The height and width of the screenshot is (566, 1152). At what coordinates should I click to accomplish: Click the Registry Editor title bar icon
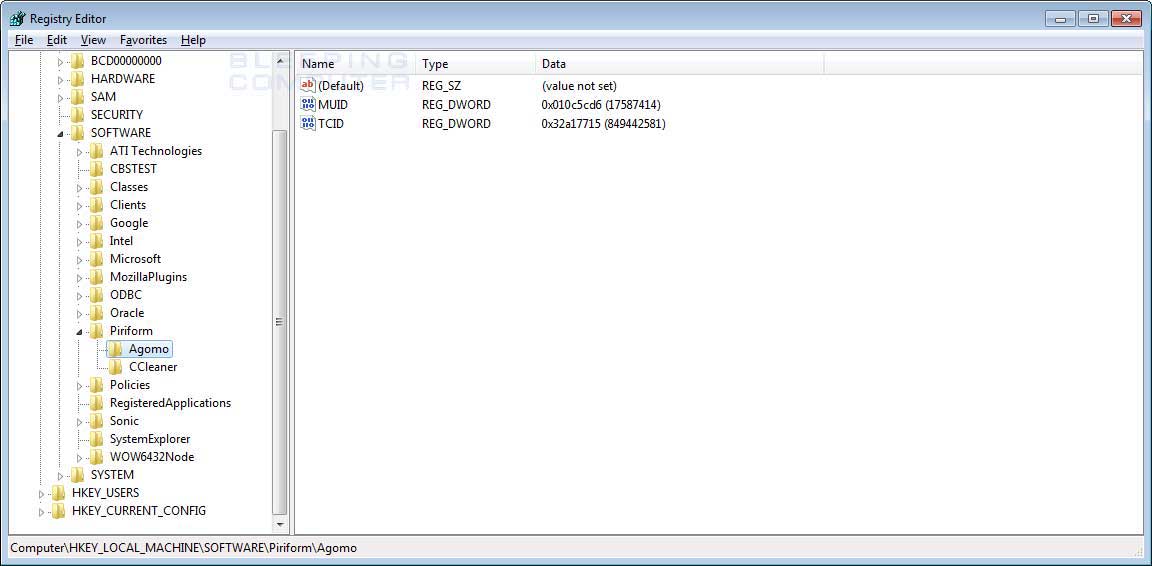17,19
